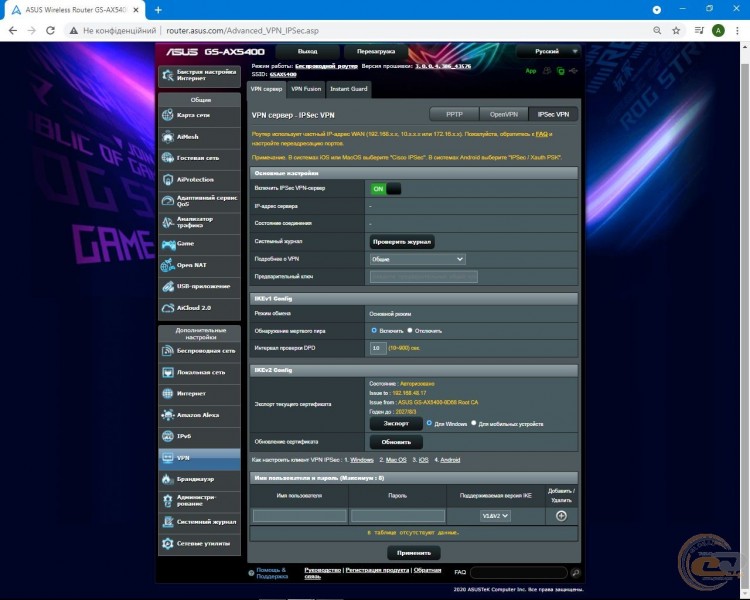750x600 pixels.
Task: Click add user plus icon
Action: point(561,516)
